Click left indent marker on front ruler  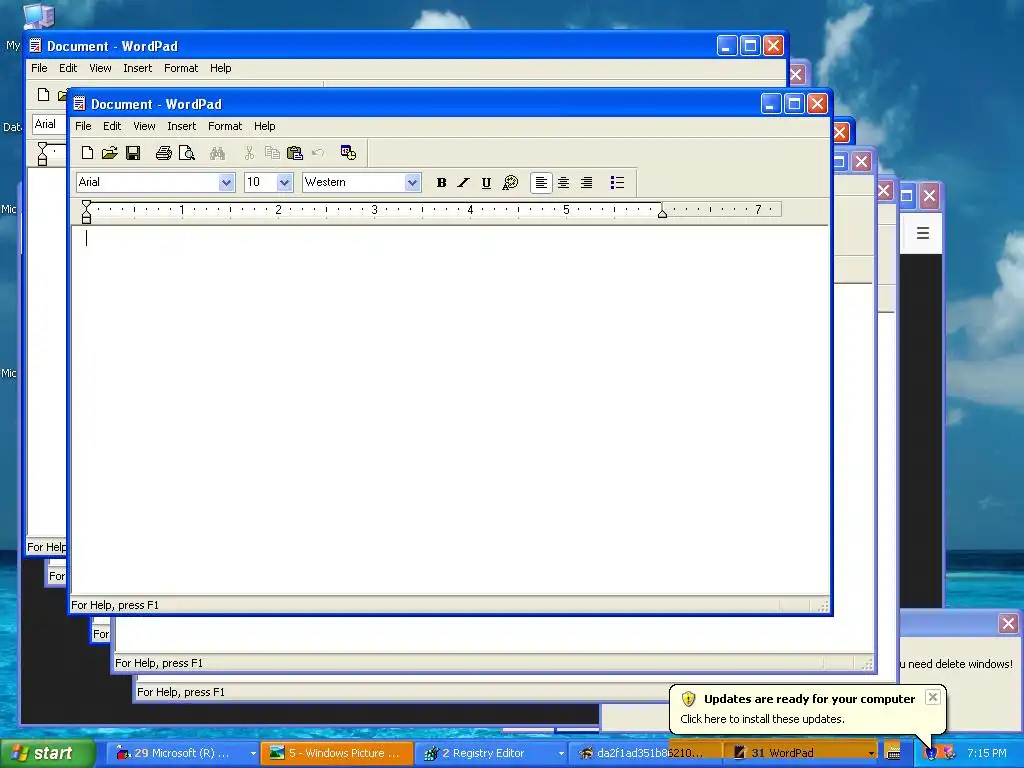(86, 212)
